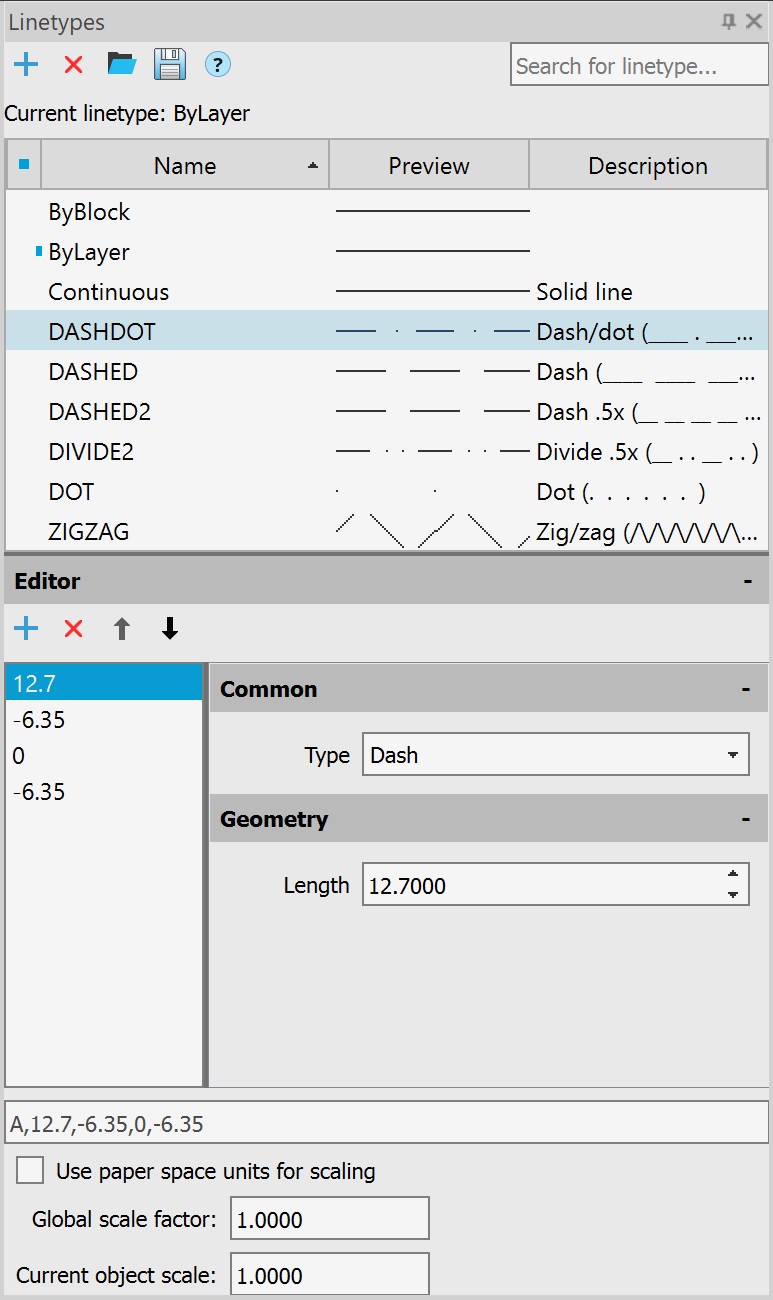
Task: Sort by the Name column header
Action: pos(185,166)
